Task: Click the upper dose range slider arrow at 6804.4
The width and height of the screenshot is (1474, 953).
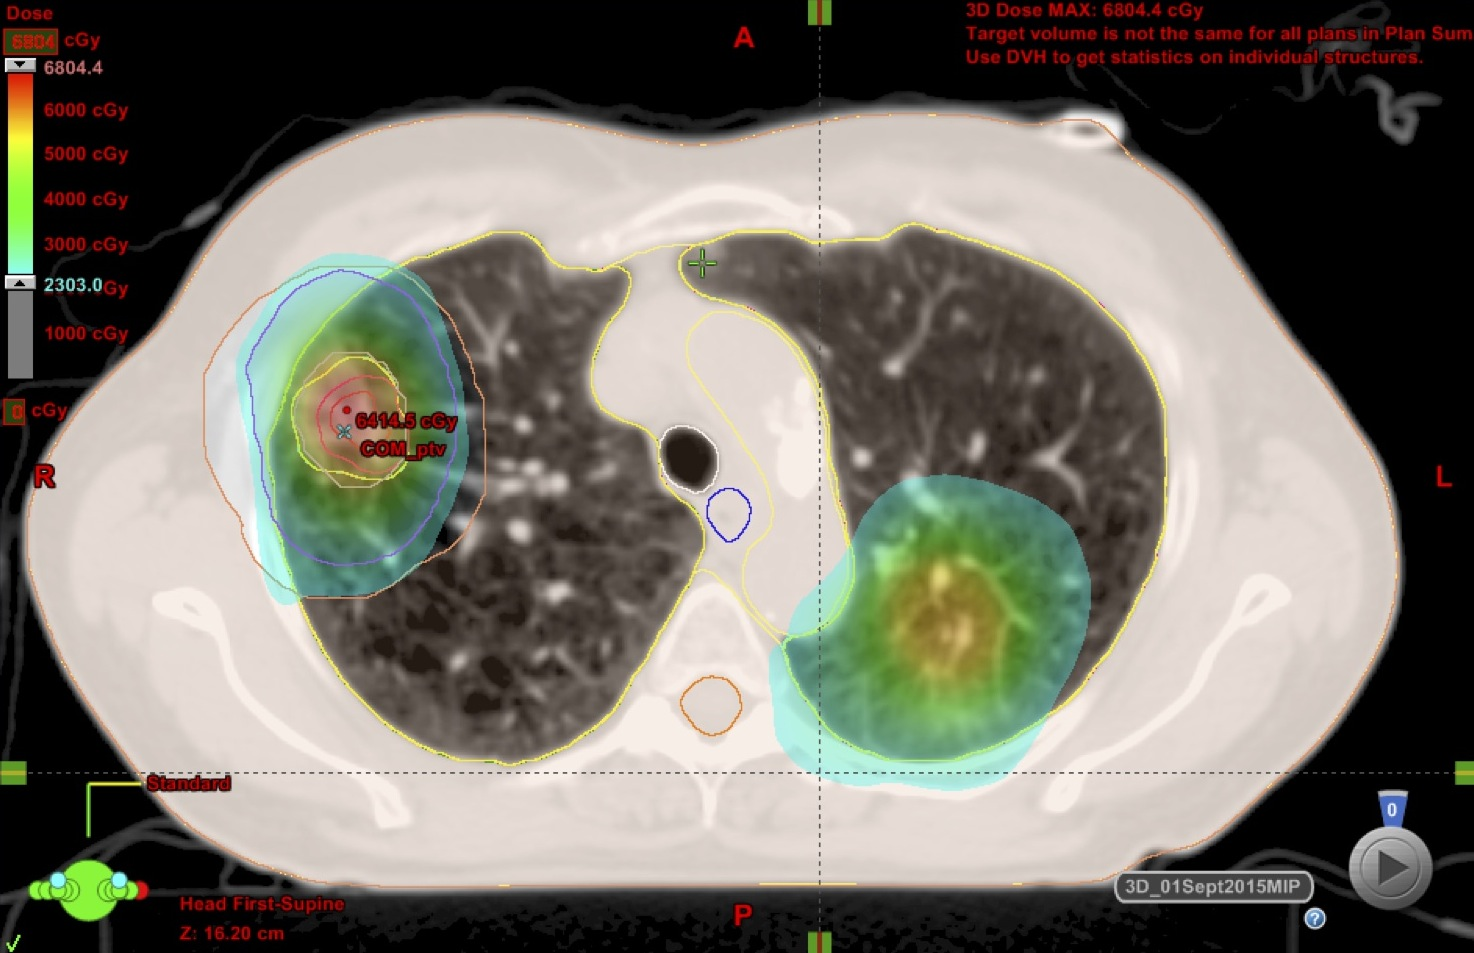Action: click(x=20, y=65)
